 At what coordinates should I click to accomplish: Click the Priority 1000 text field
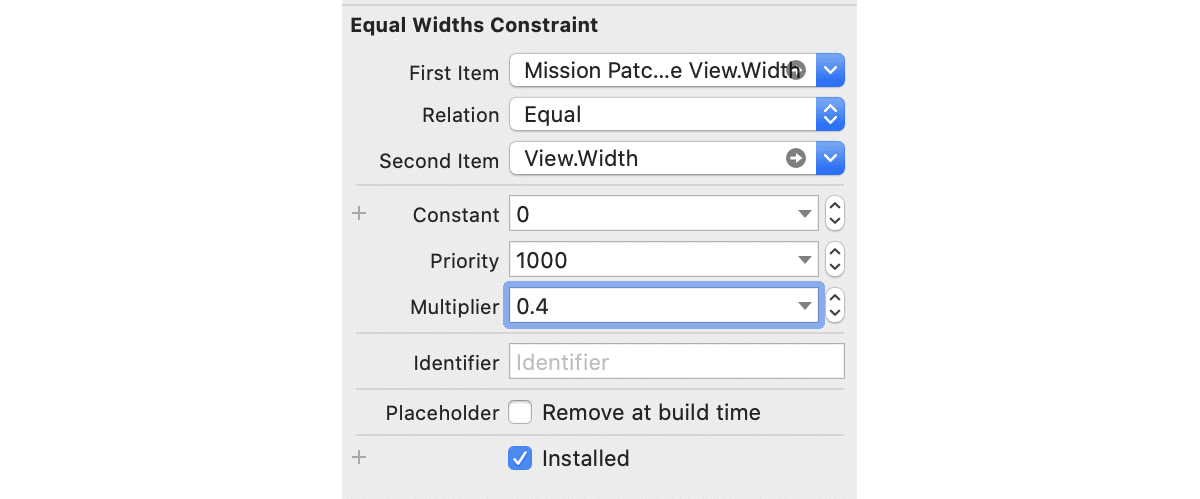point(650,260)
